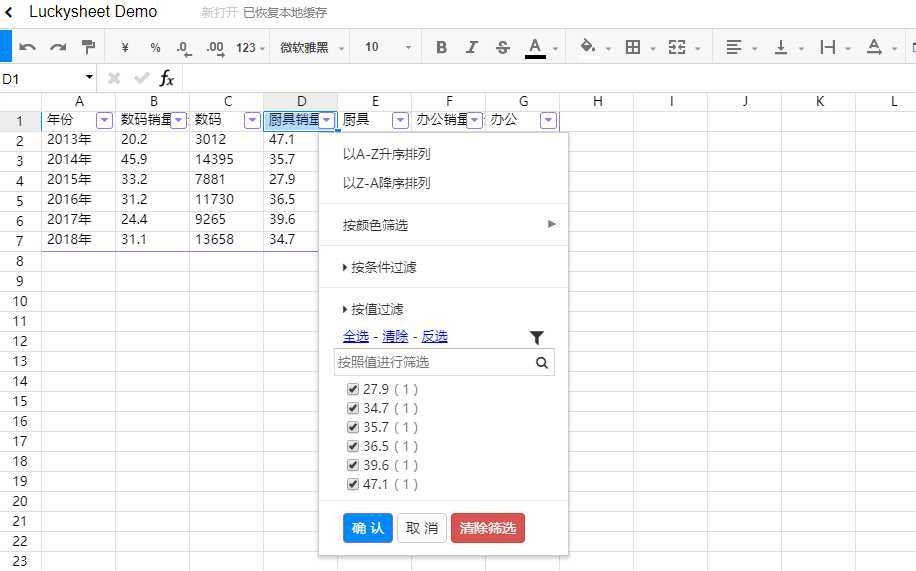The image size is (916, 571).
Task: Open the 按颜色筛选 submenu
Action: coord(443,225)
